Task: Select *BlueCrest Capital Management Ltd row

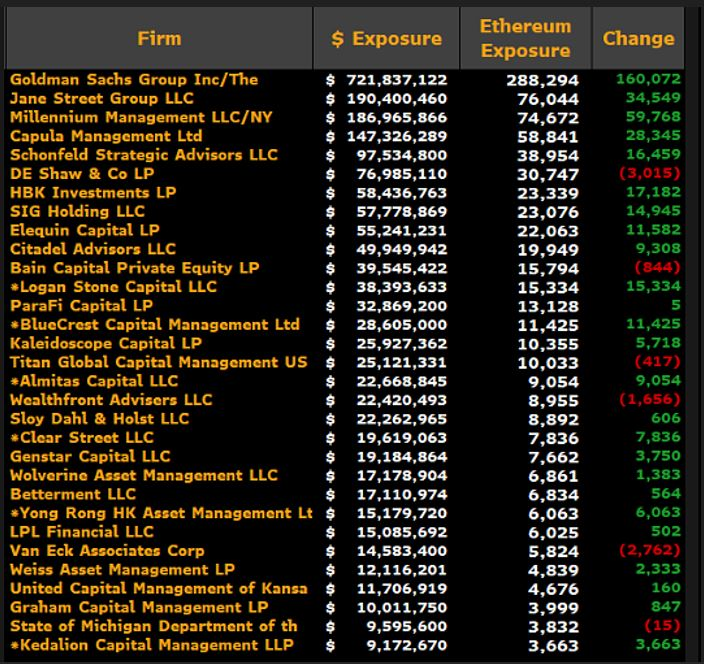Action: (x=155, y=324)
